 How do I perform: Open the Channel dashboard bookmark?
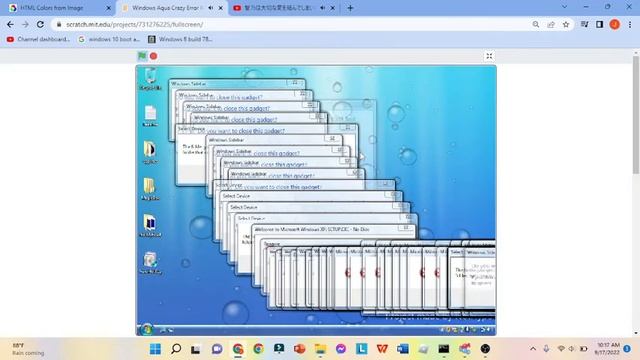[38, 39]
